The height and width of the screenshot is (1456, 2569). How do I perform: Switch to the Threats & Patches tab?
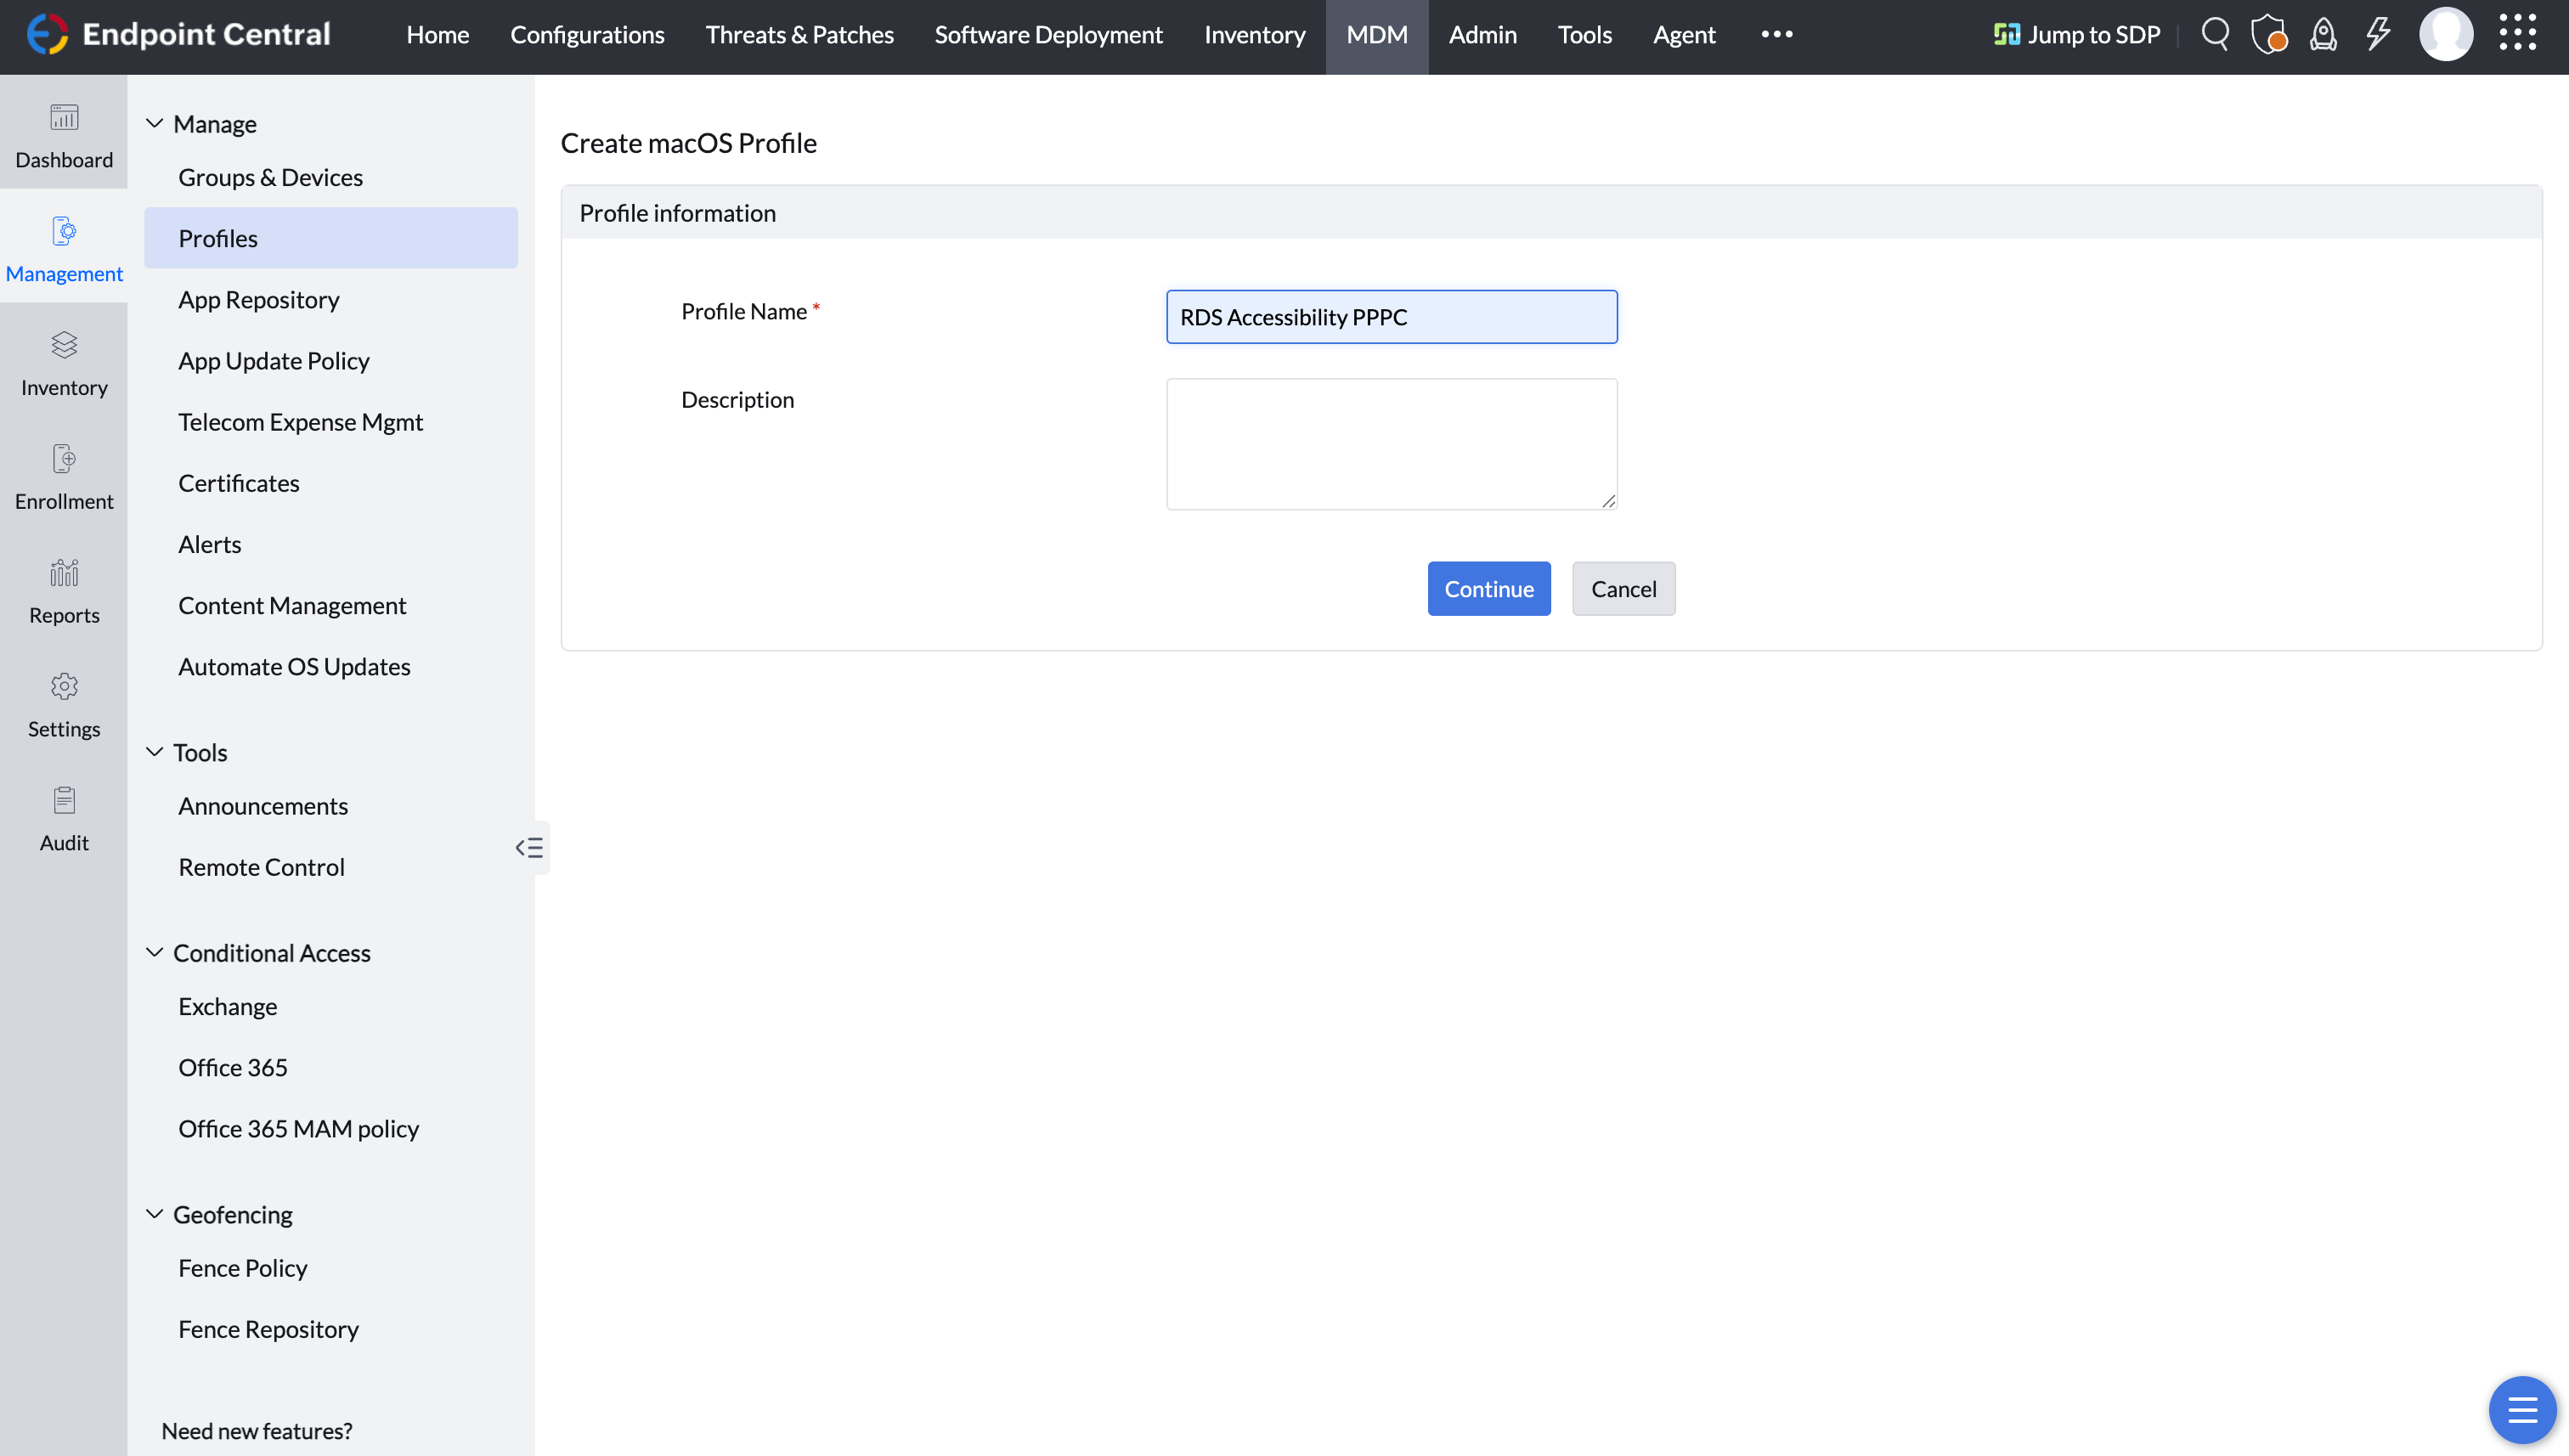pyautogui.click(x=799, y=35)
